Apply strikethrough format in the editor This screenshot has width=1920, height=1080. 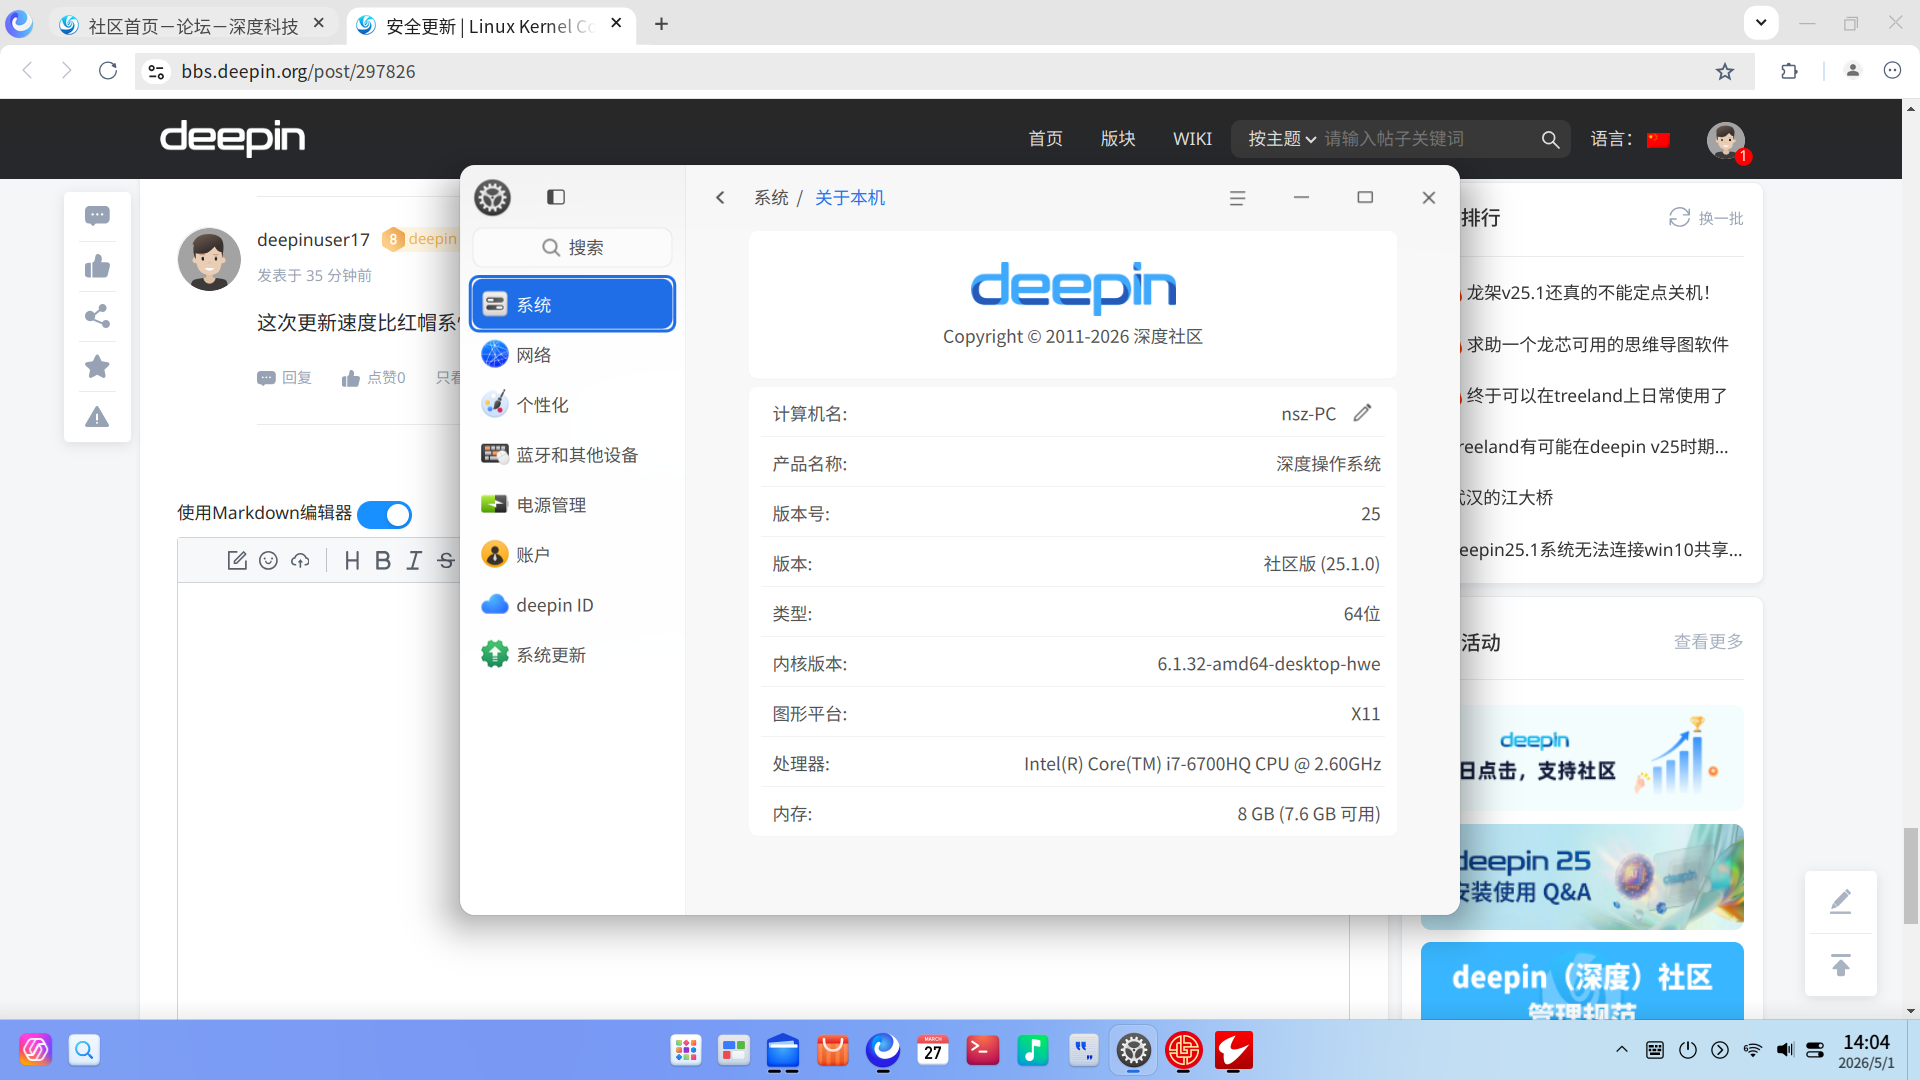tap(446, 560)
